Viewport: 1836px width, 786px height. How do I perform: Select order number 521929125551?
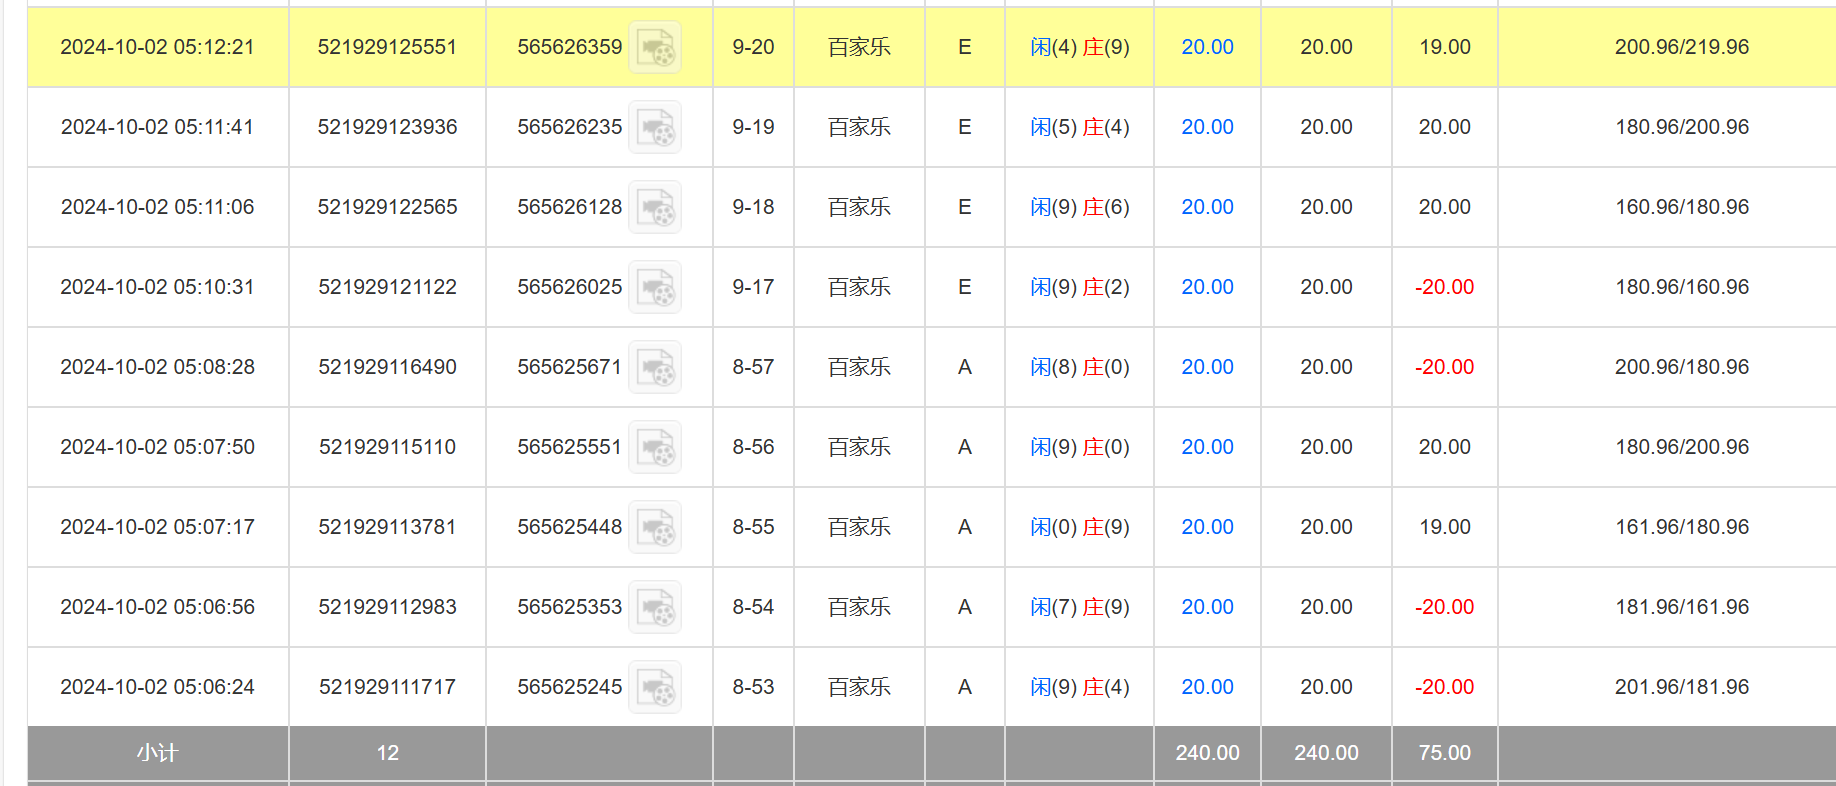(x=387, y=47)
